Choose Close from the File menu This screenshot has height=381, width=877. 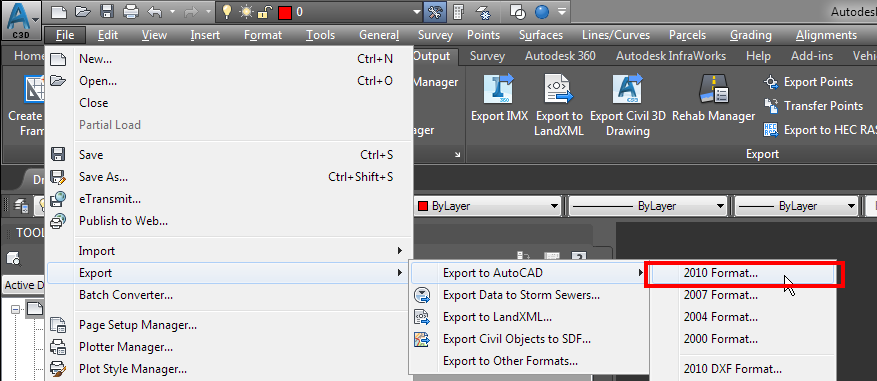tap(229, 103)
